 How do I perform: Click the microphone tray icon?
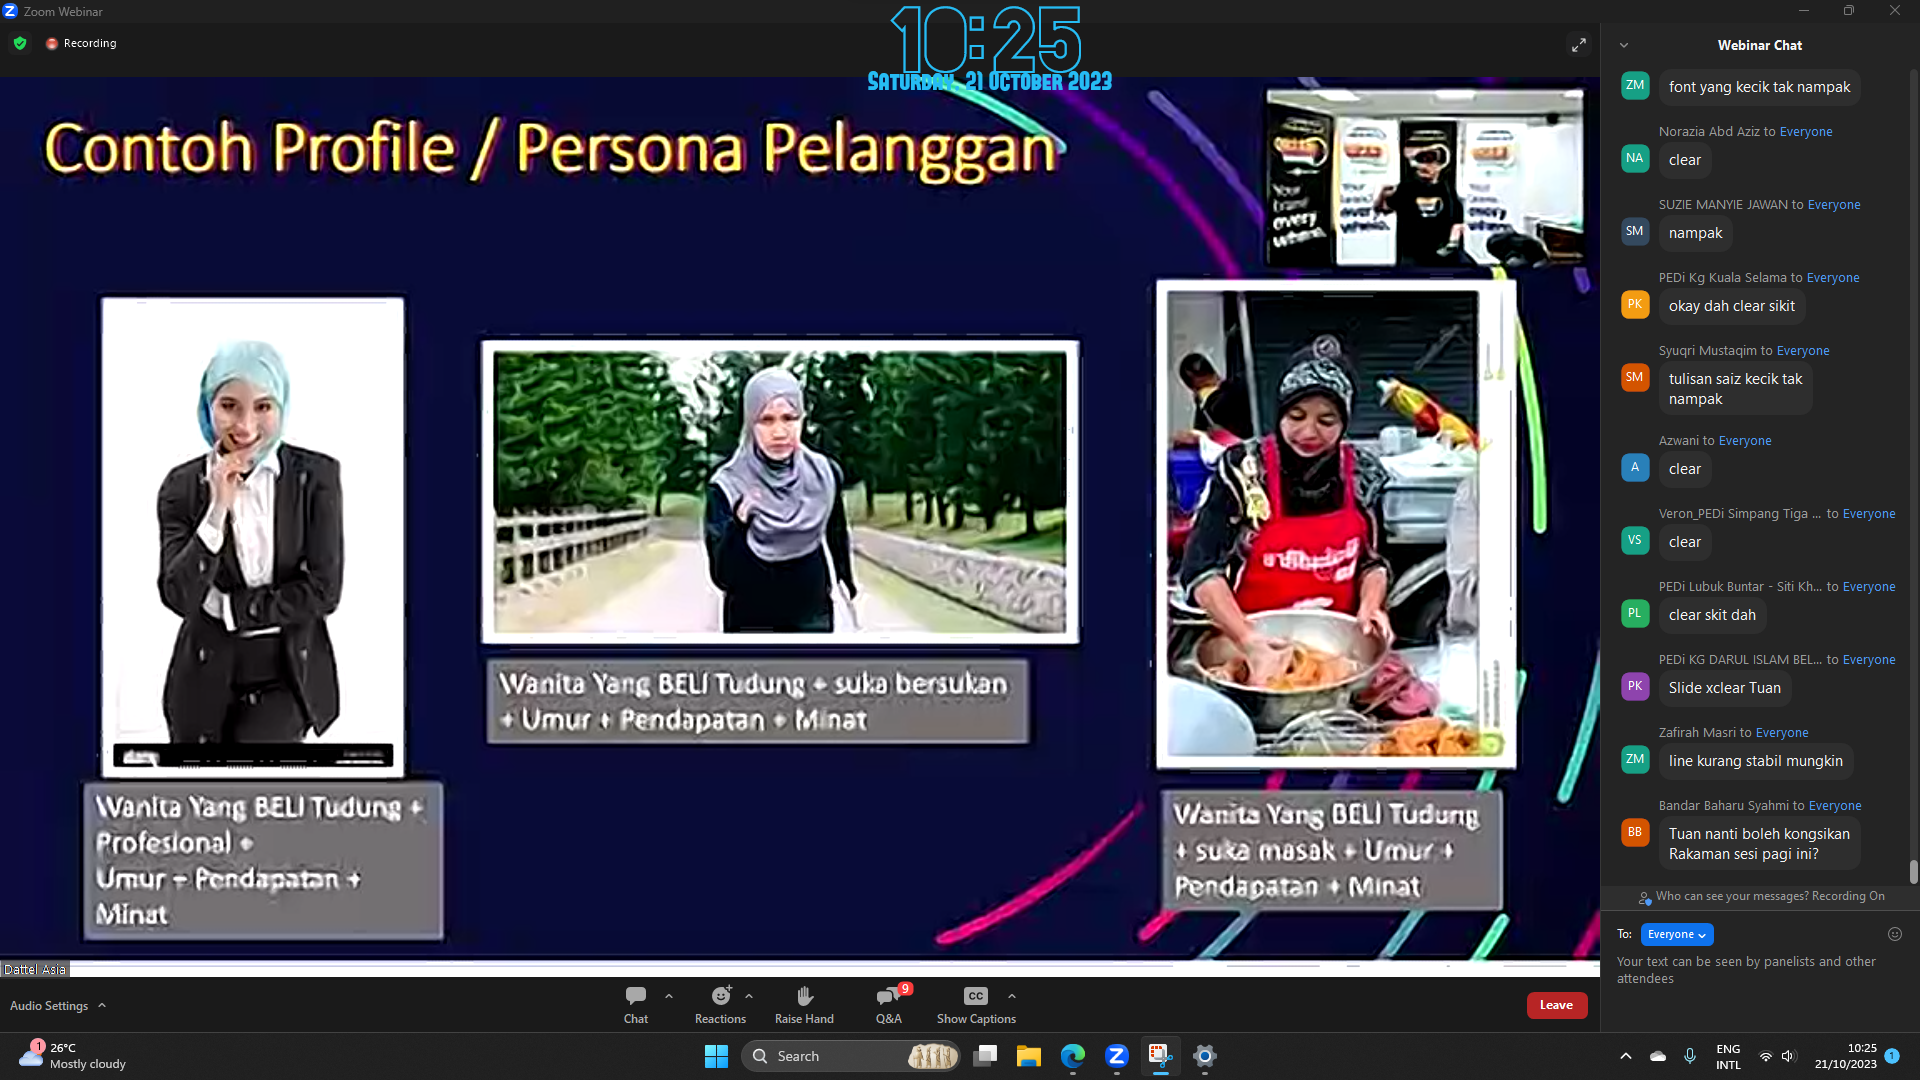click(x=1690, y=1056)
